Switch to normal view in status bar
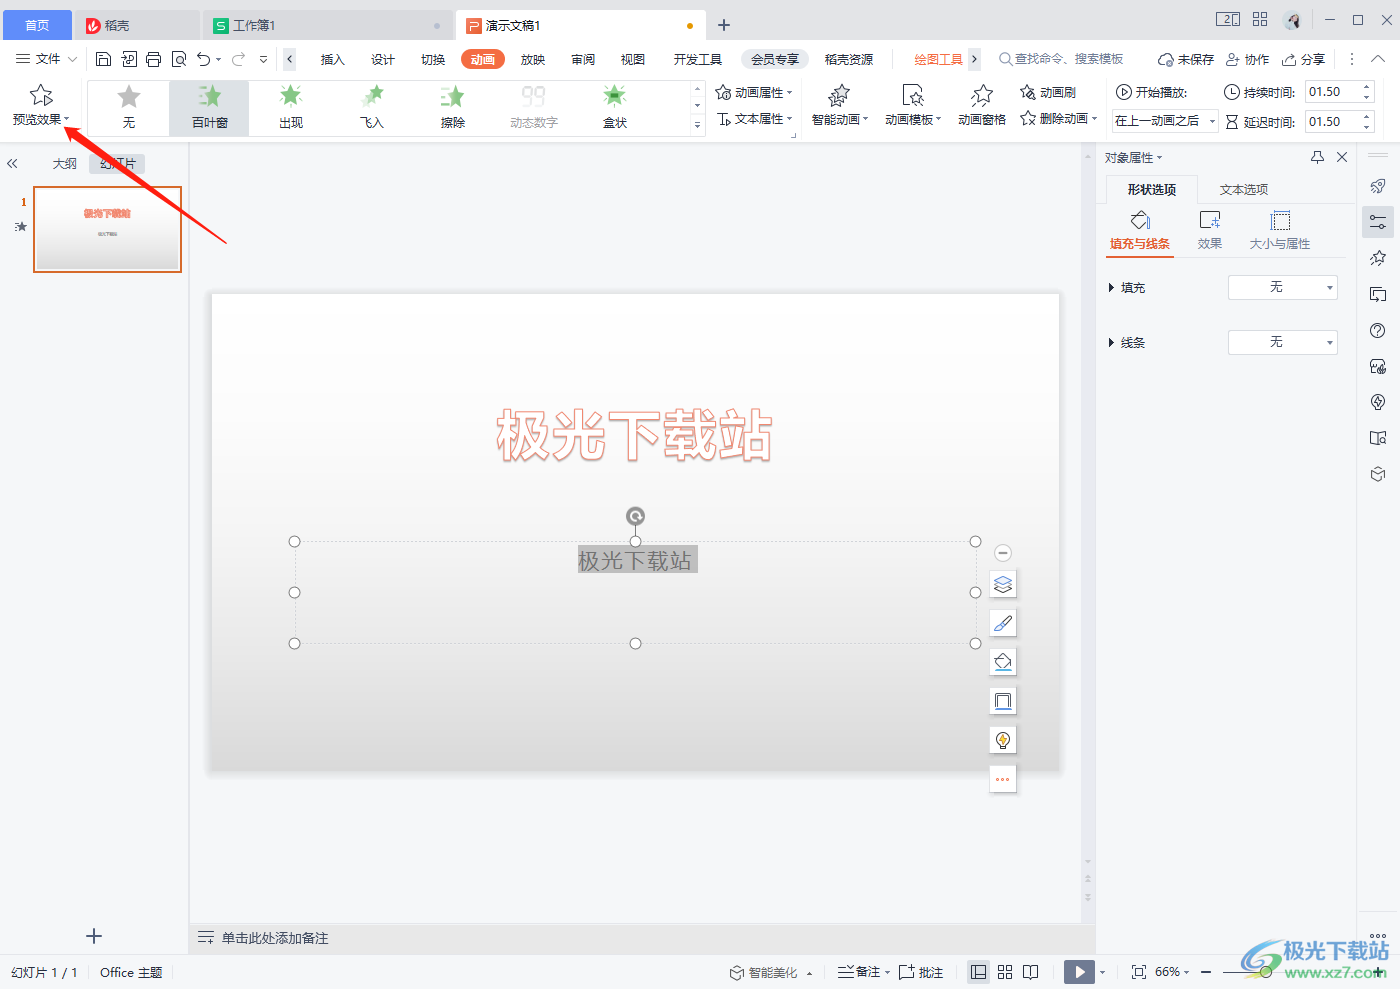 pos(979,972)
